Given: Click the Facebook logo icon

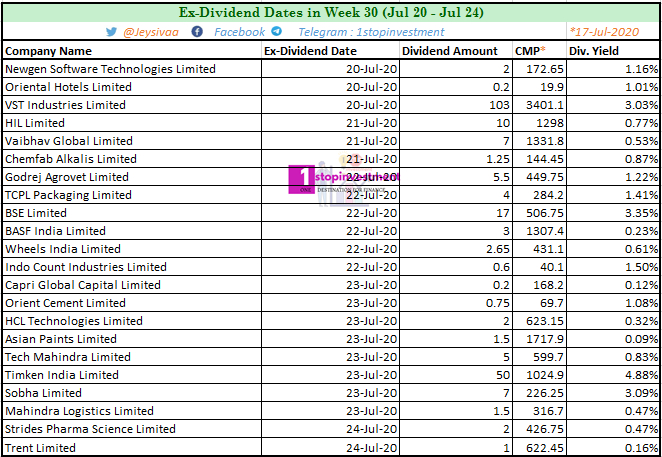Looking at the screenshot, I should coord(197,32).
